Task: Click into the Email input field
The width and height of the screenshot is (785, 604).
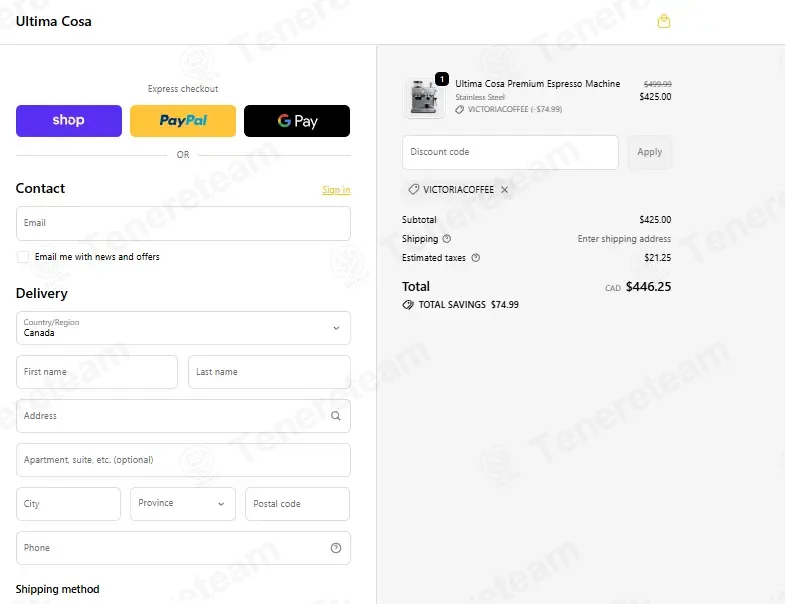Action: (x=183, y=223)
